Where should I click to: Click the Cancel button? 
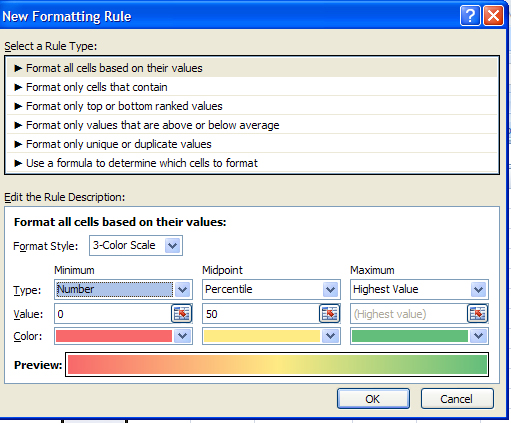[457, 399]
